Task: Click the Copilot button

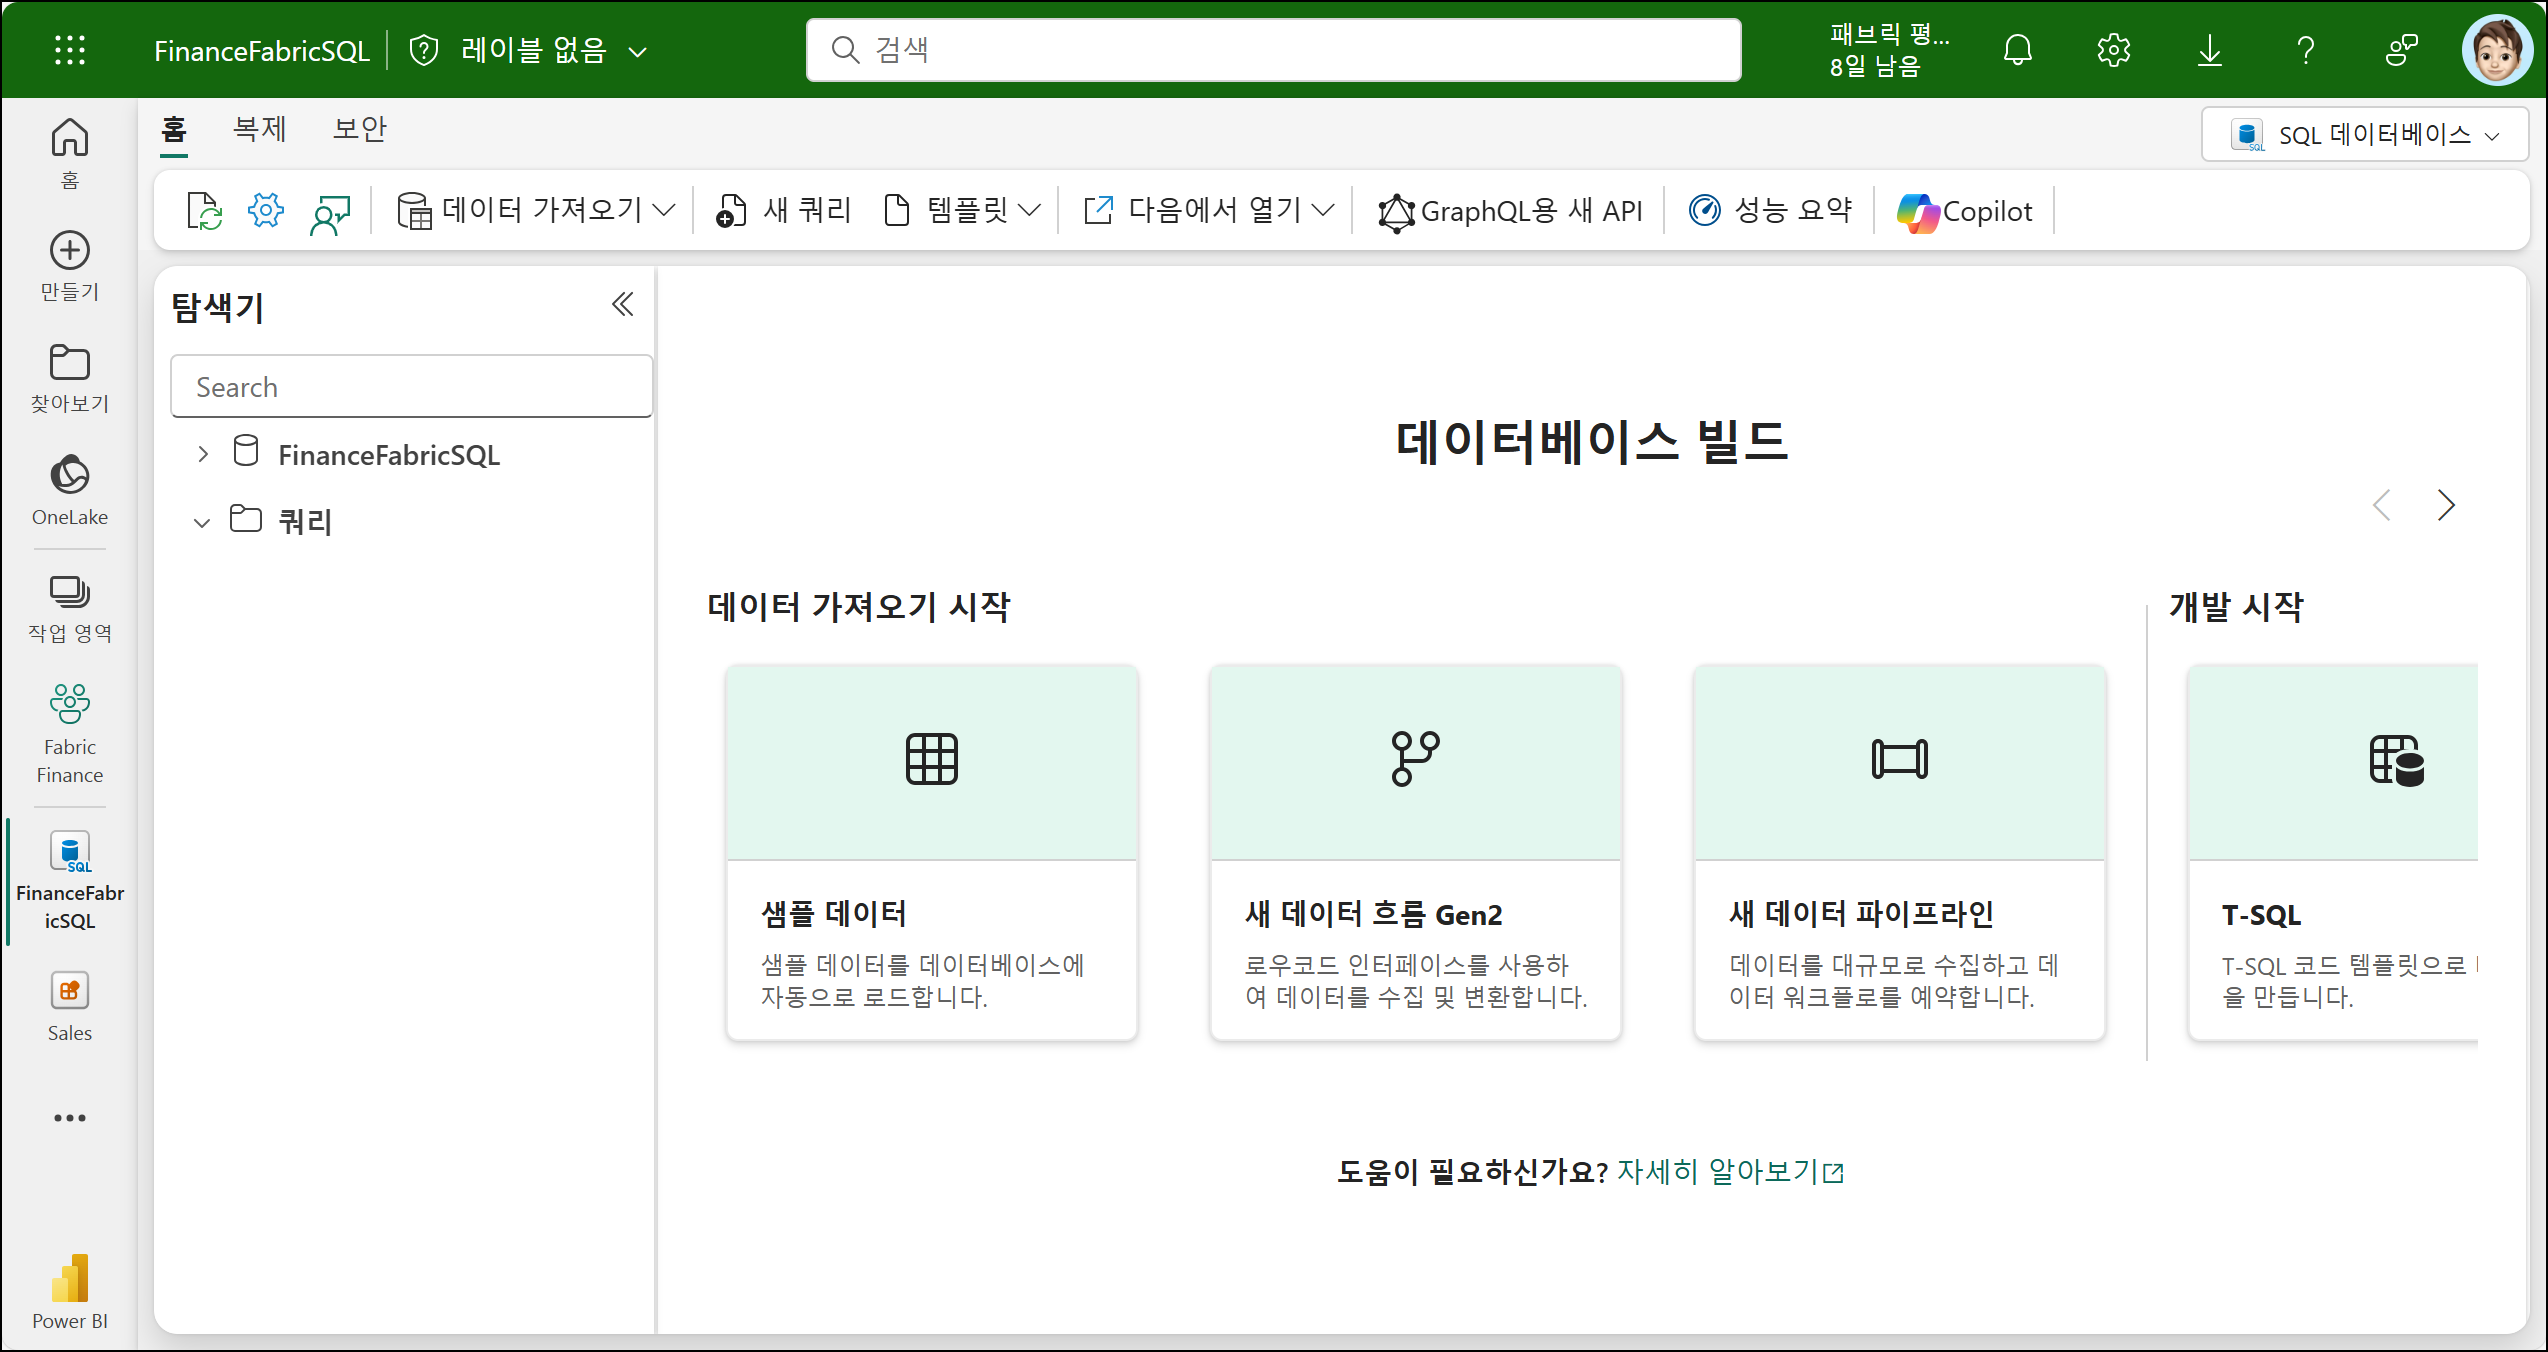Action: click(1965, 211)
